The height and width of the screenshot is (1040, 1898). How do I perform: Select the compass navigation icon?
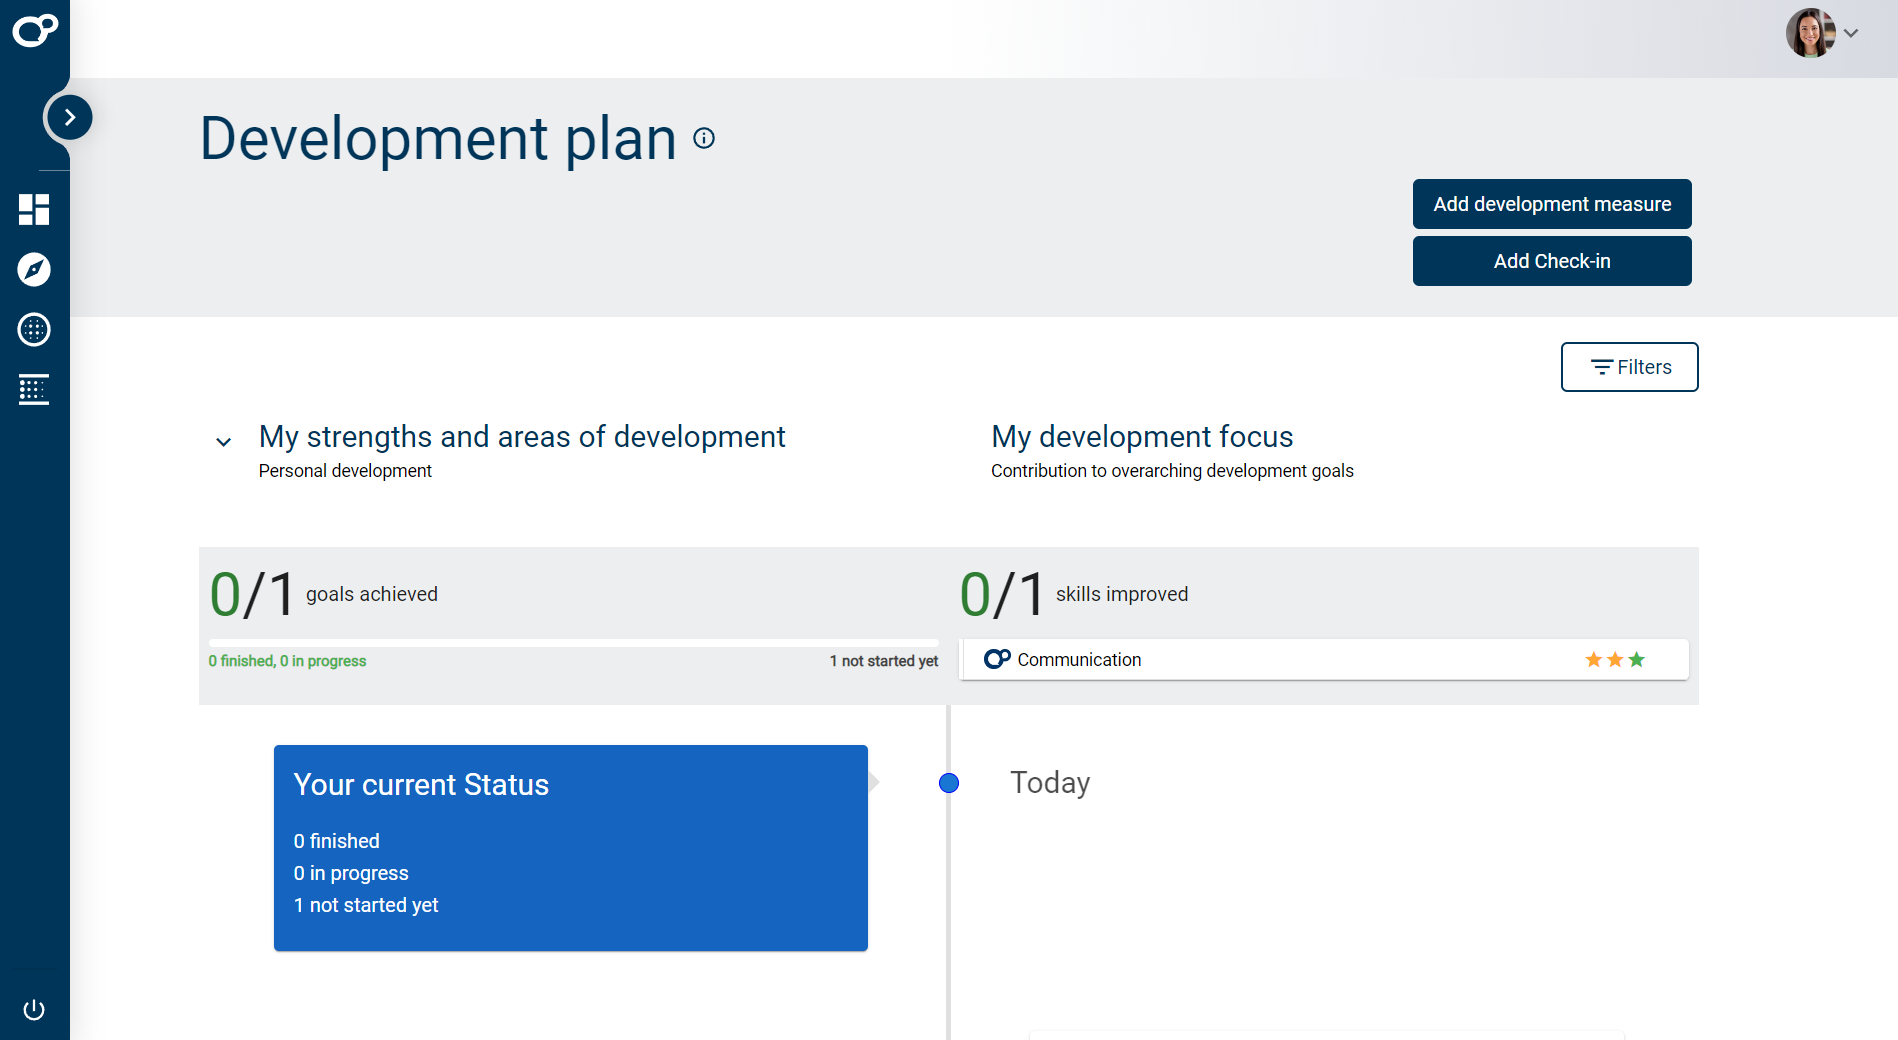pos(34,270)
